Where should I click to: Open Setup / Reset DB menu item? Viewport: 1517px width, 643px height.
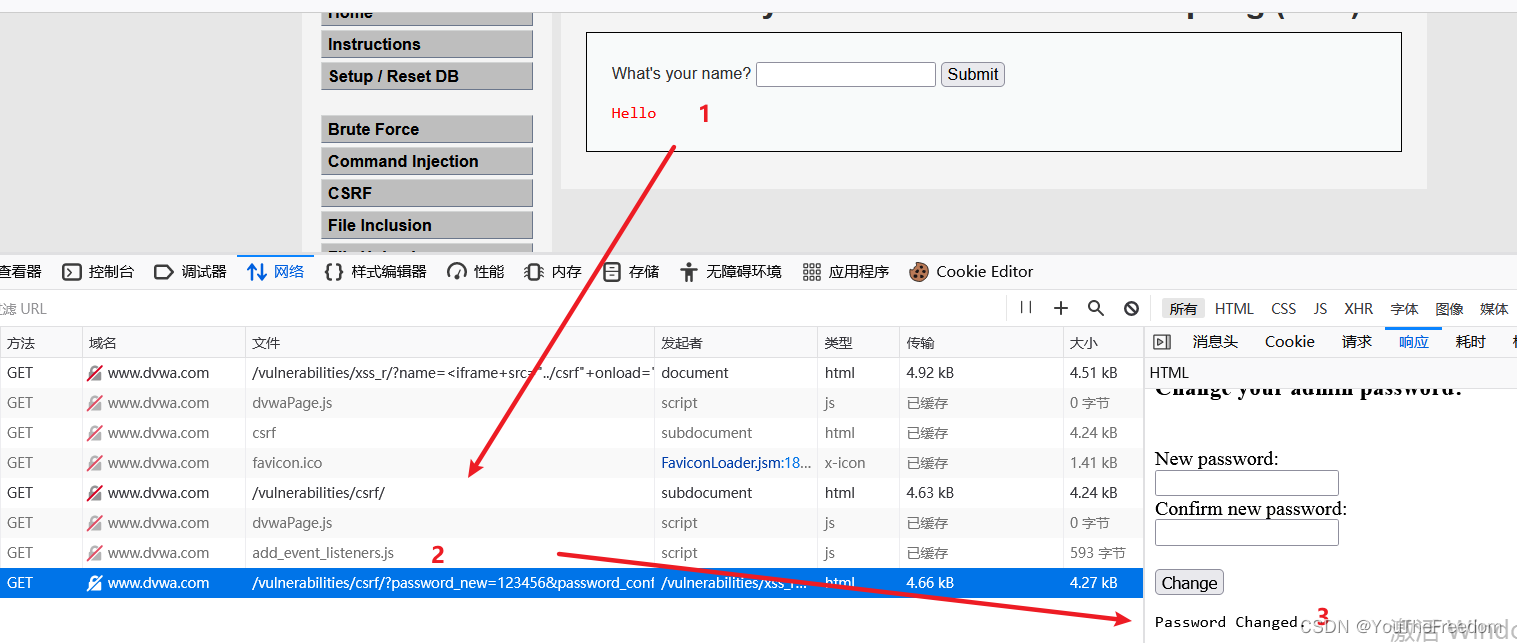(427, 76)
